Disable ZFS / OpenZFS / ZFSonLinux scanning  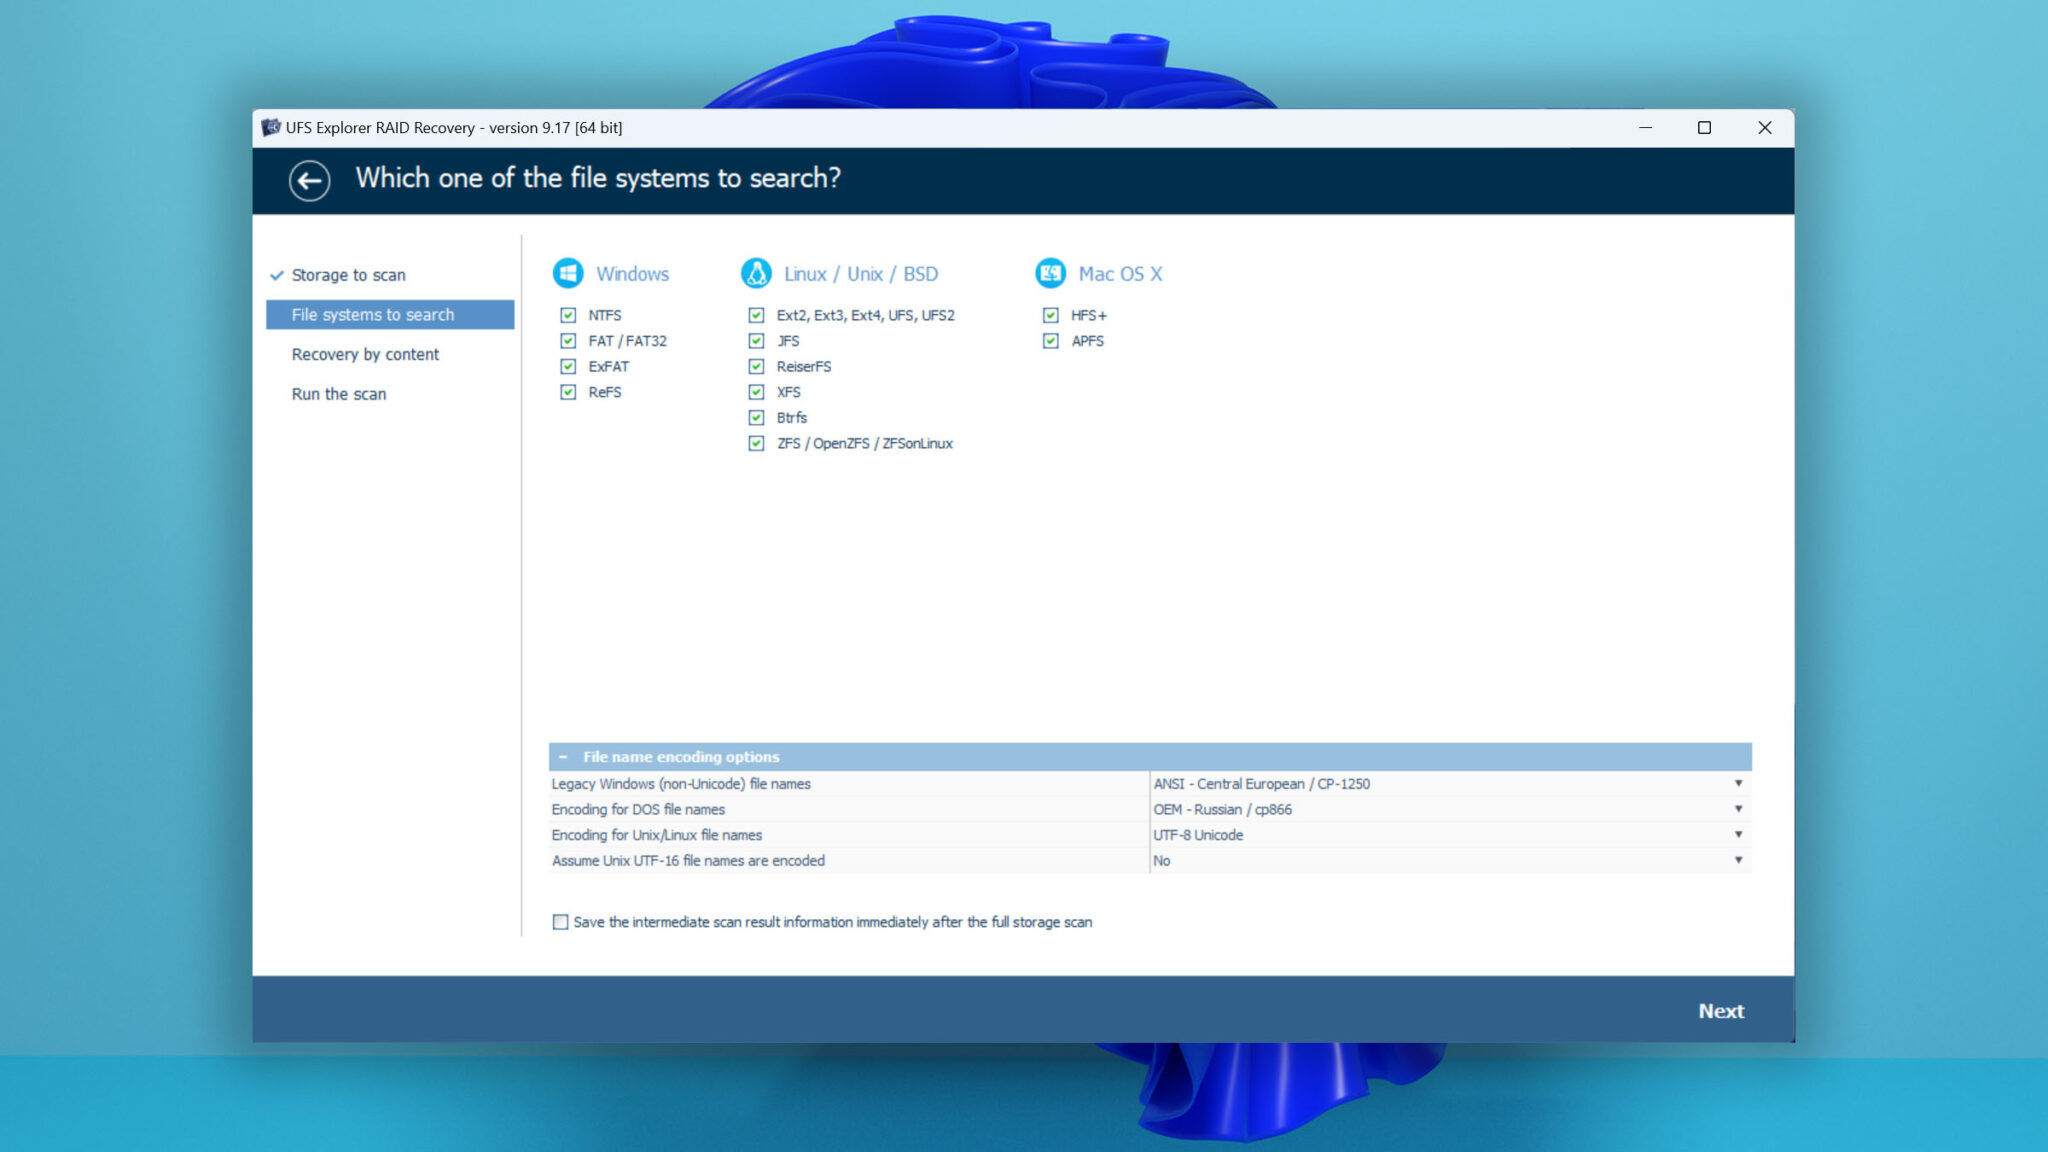tap(756, 443)
